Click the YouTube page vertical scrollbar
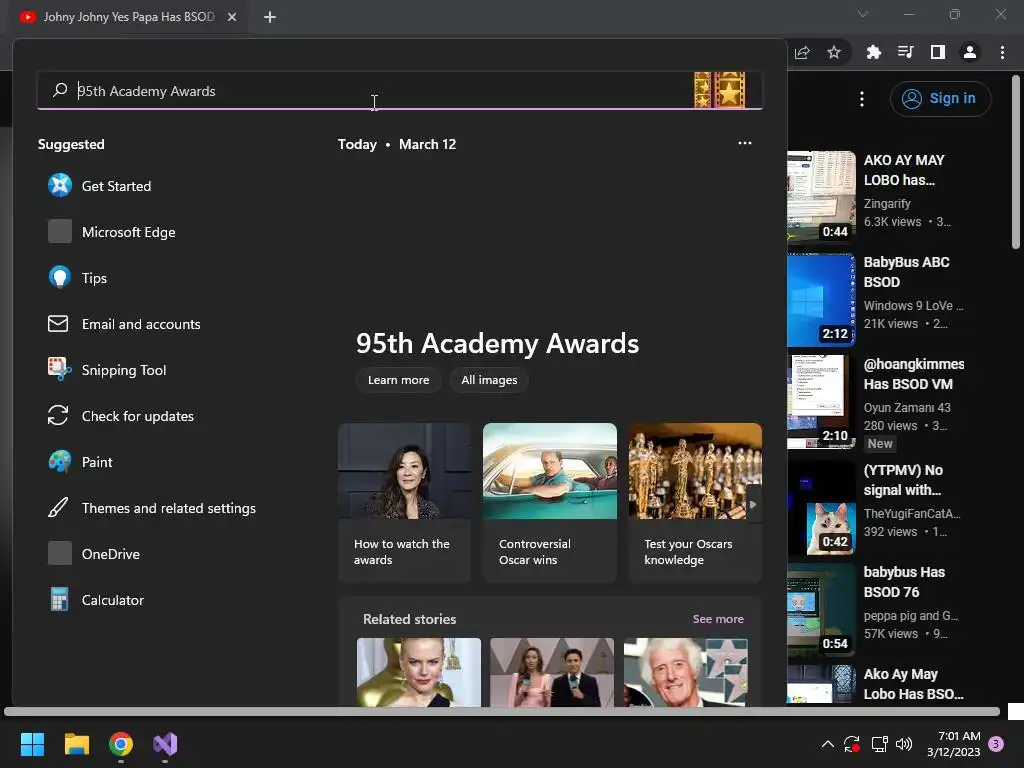The height and width of the screenshot is (768, 1024). 1016,162
